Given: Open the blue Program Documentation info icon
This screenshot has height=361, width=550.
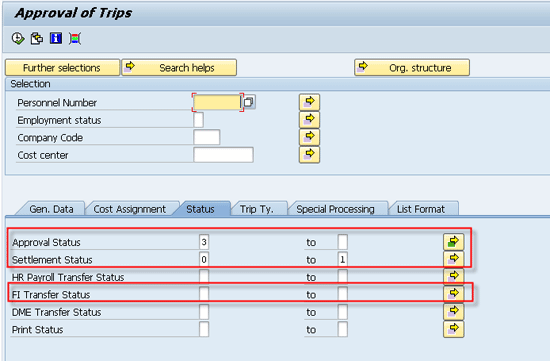Looking at the screenshot, I should point(56,38).
